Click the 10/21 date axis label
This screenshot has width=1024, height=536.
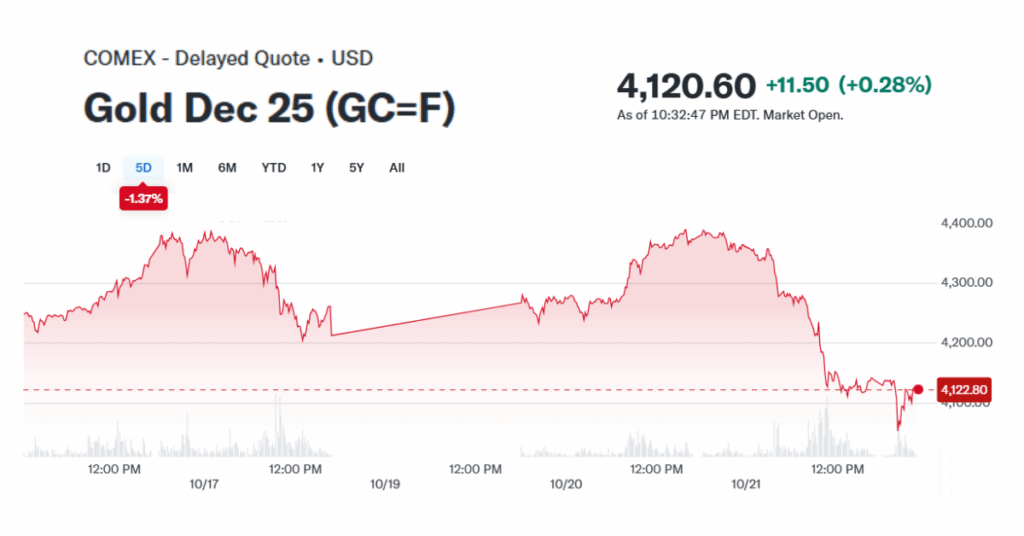click(747, 484)
